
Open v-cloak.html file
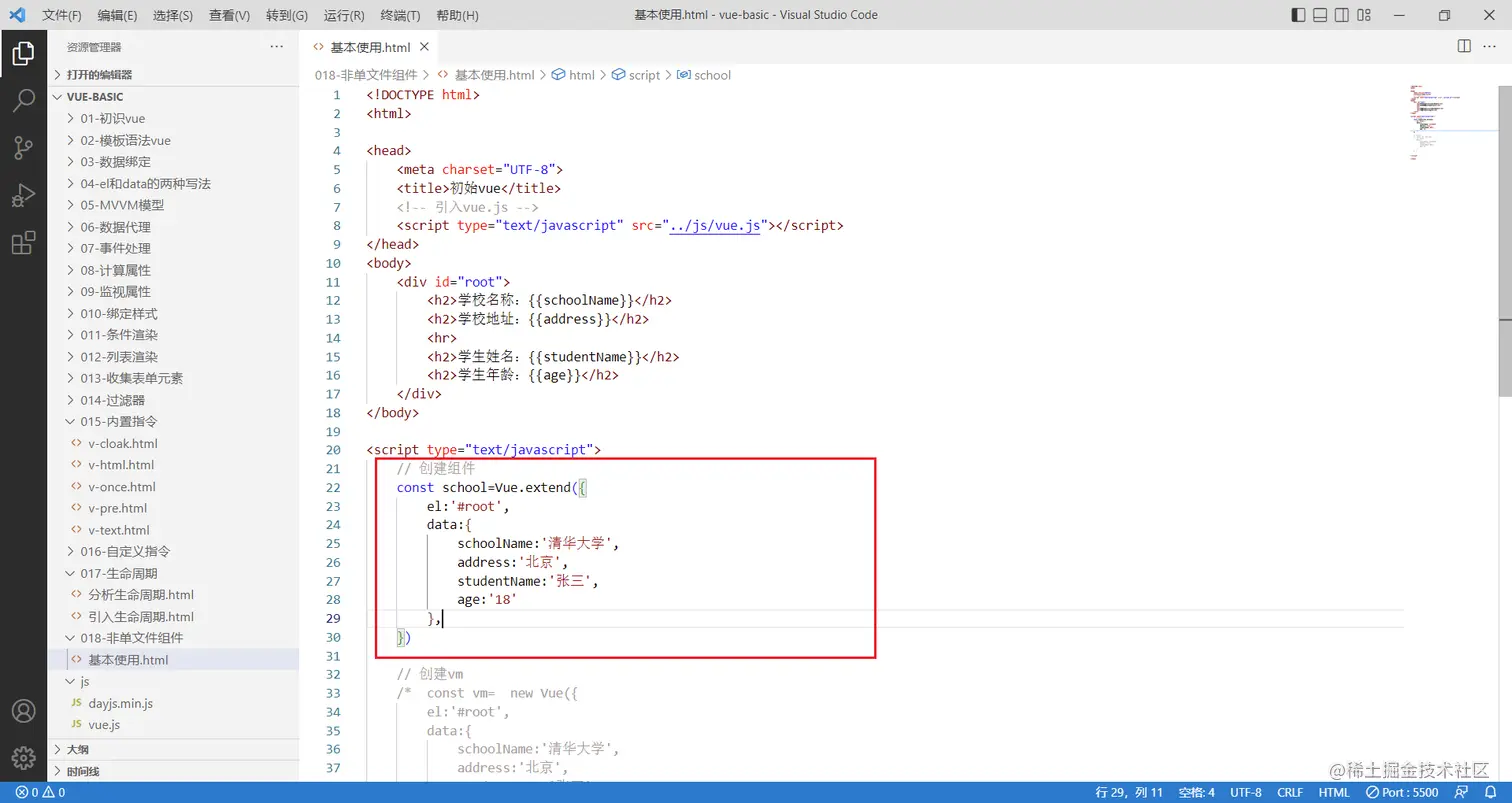click(x=123, y=443)
